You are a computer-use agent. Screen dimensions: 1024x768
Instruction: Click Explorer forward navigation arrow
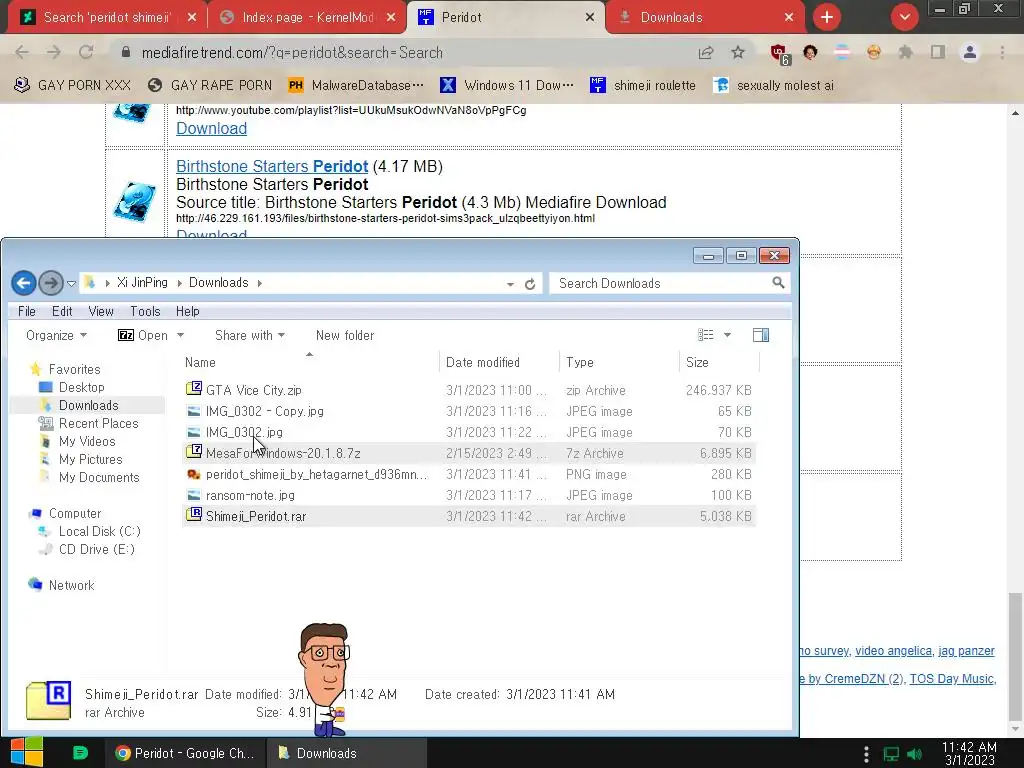coord(51,283)
